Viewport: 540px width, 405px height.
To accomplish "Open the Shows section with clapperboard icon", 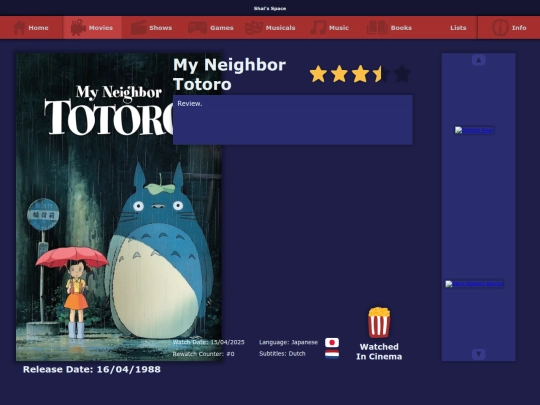I will (151, 28).
